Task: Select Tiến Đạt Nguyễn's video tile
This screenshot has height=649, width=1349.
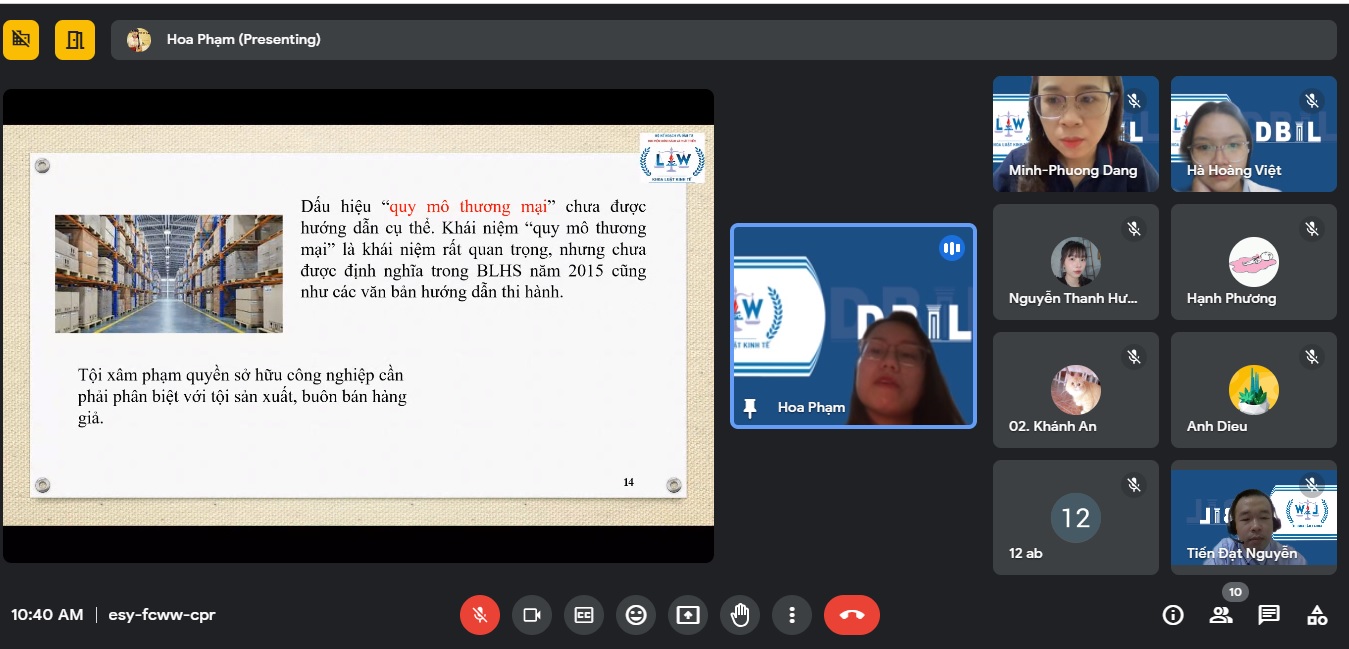Action: pos(1253,517)
